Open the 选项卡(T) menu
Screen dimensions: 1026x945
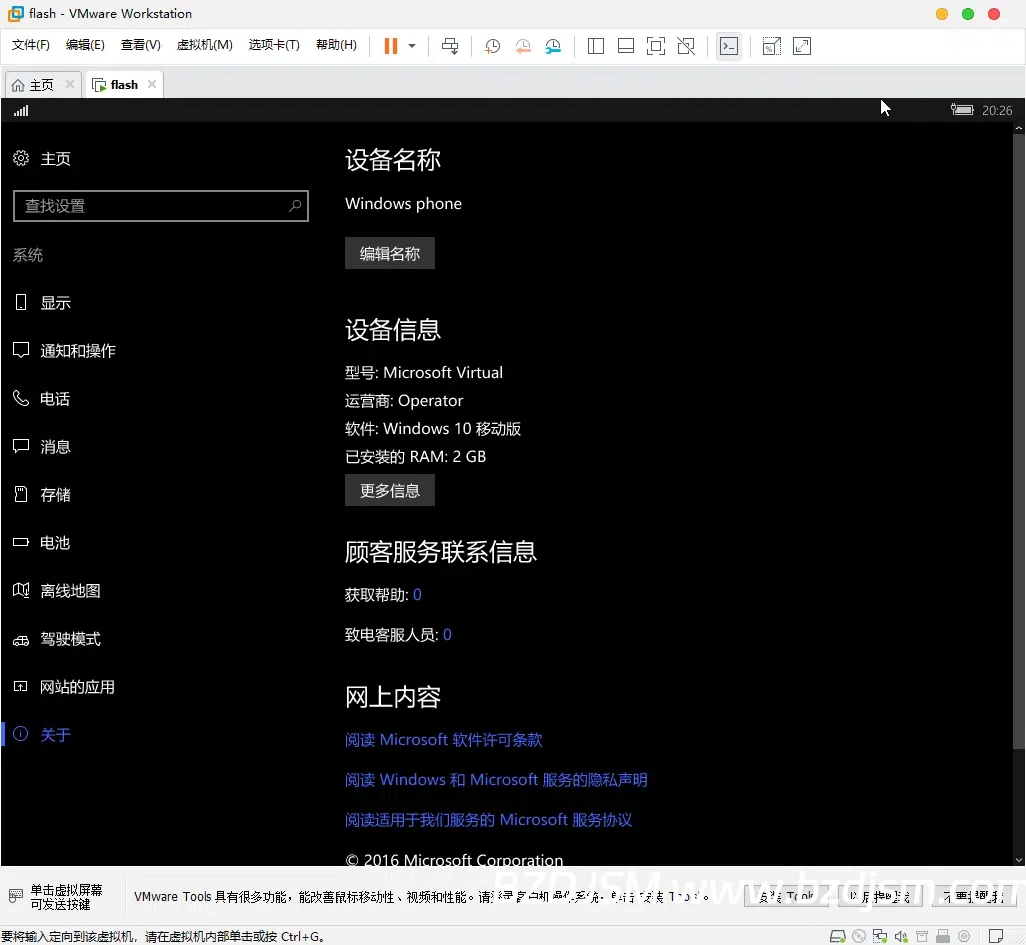274,45
